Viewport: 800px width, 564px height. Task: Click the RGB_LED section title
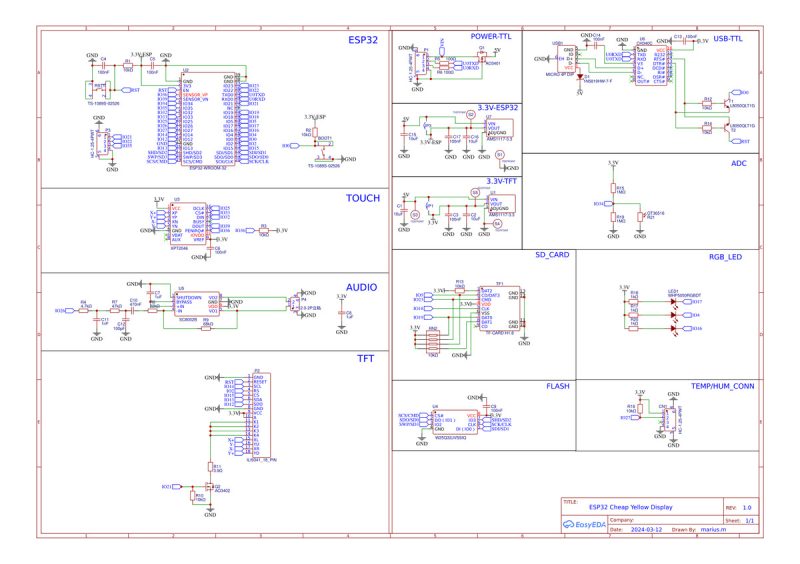(x=725, y=257)
